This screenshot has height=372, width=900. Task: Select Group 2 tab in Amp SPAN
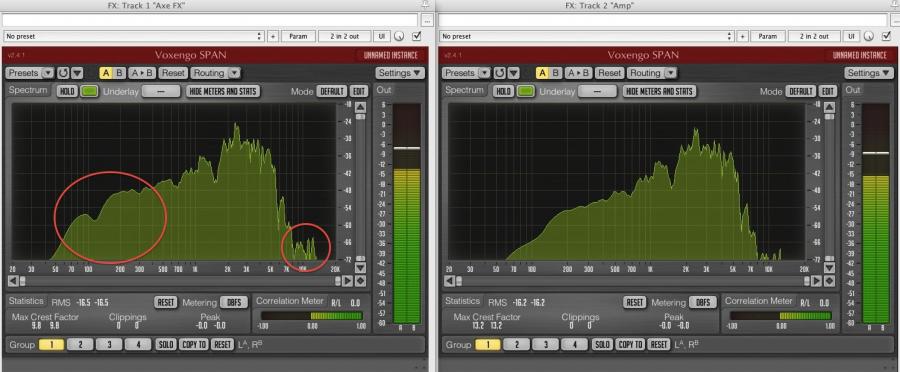coord(517,344)
